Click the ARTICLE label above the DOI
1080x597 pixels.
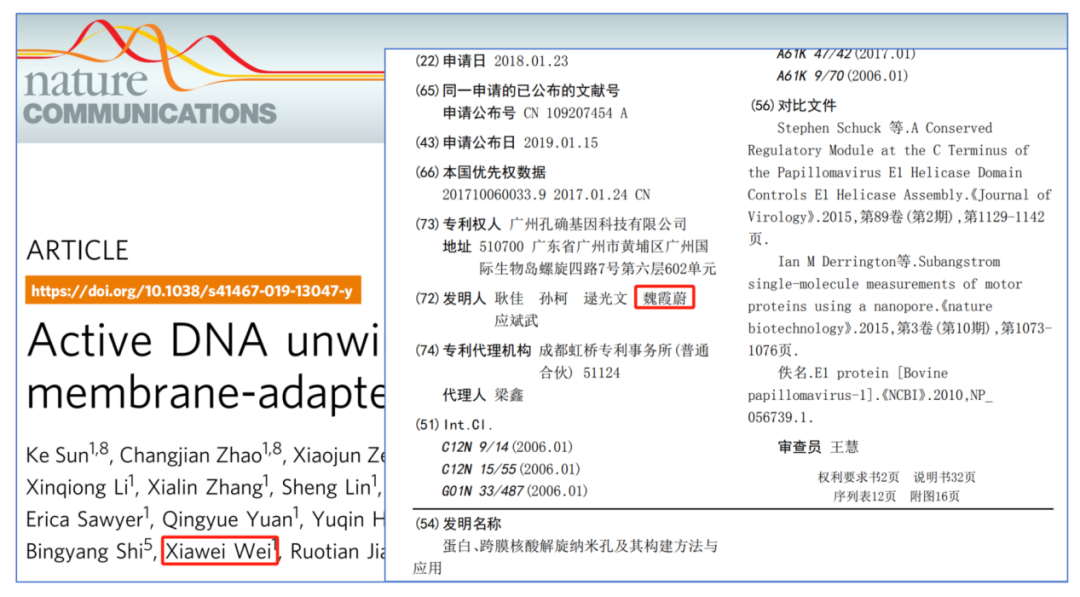click(78, 250)
